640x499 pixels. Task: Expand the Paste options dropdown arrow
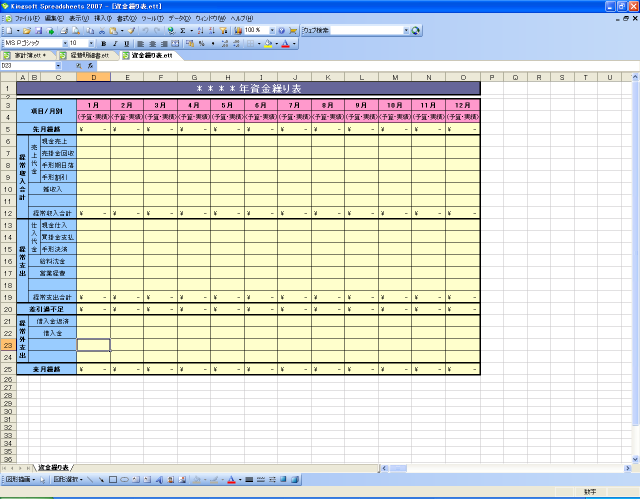[122, 31]
